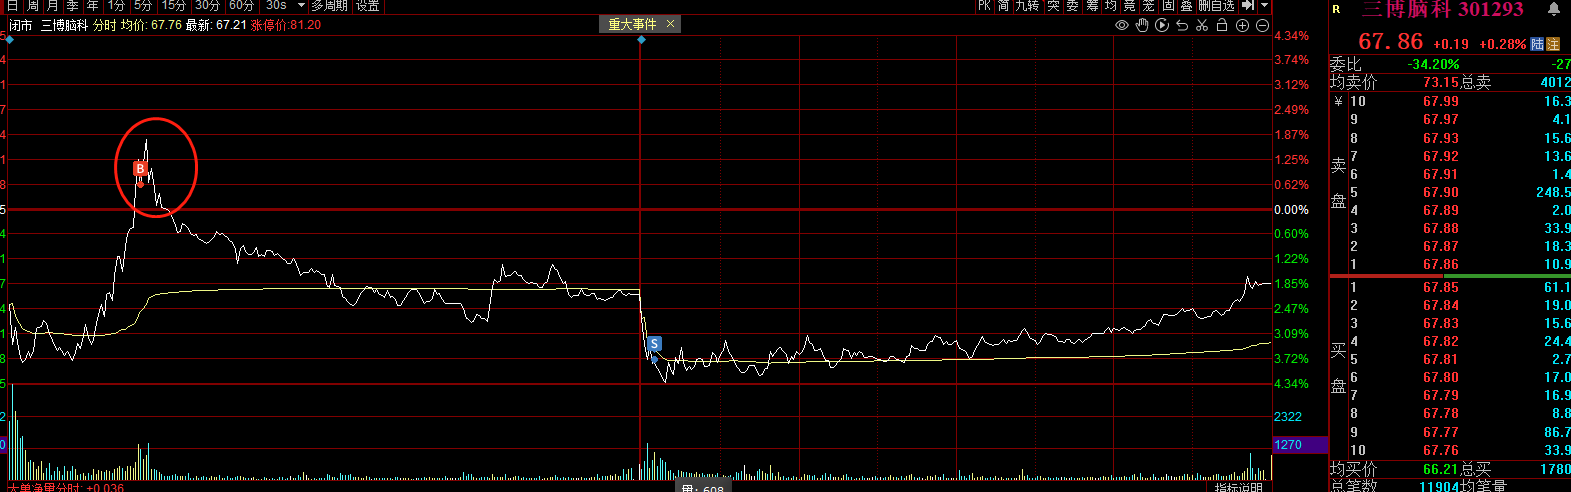
Task: Click the 删自选 button
Action: (1216, 6)
